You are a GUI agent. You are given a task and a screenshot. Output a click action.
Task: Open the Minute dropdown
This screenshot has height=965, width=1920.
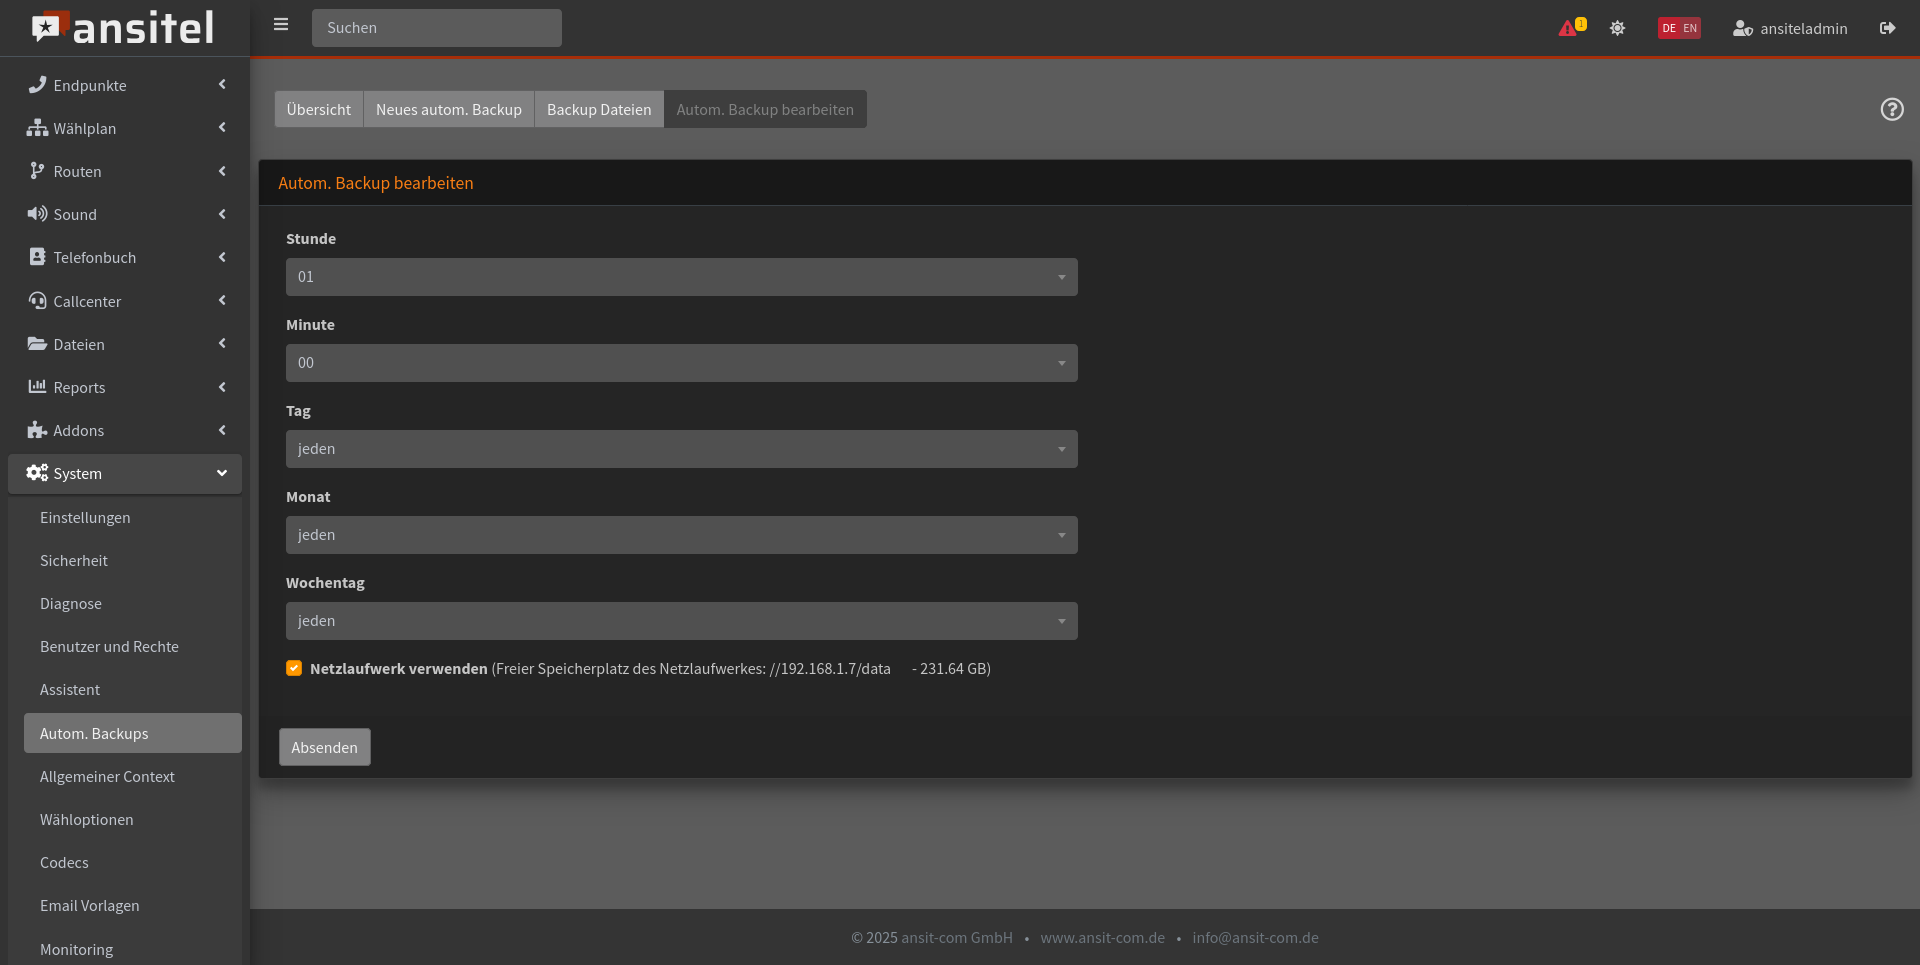tap(682, 363)
